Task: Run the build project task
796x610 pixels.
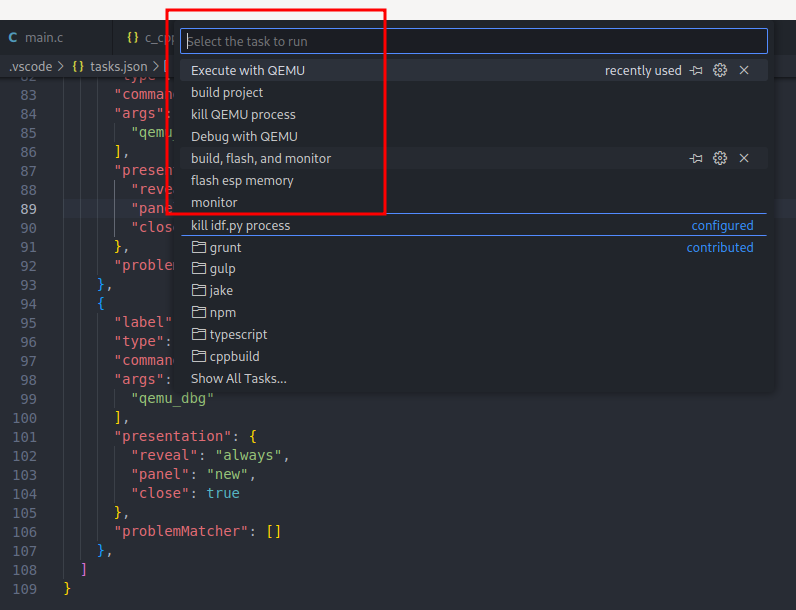Action: 227,93
